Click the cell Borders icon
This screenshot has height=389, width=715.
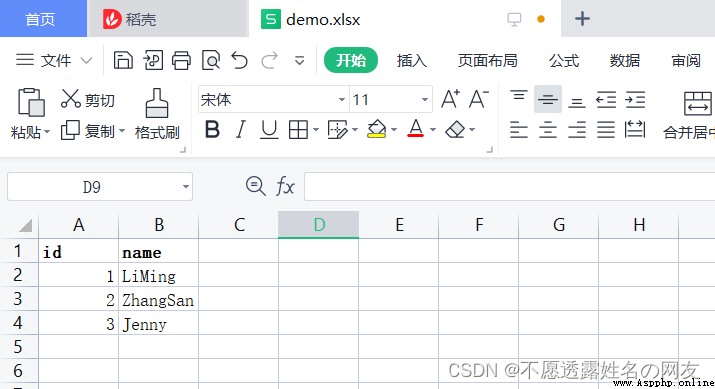coord(298,130)
